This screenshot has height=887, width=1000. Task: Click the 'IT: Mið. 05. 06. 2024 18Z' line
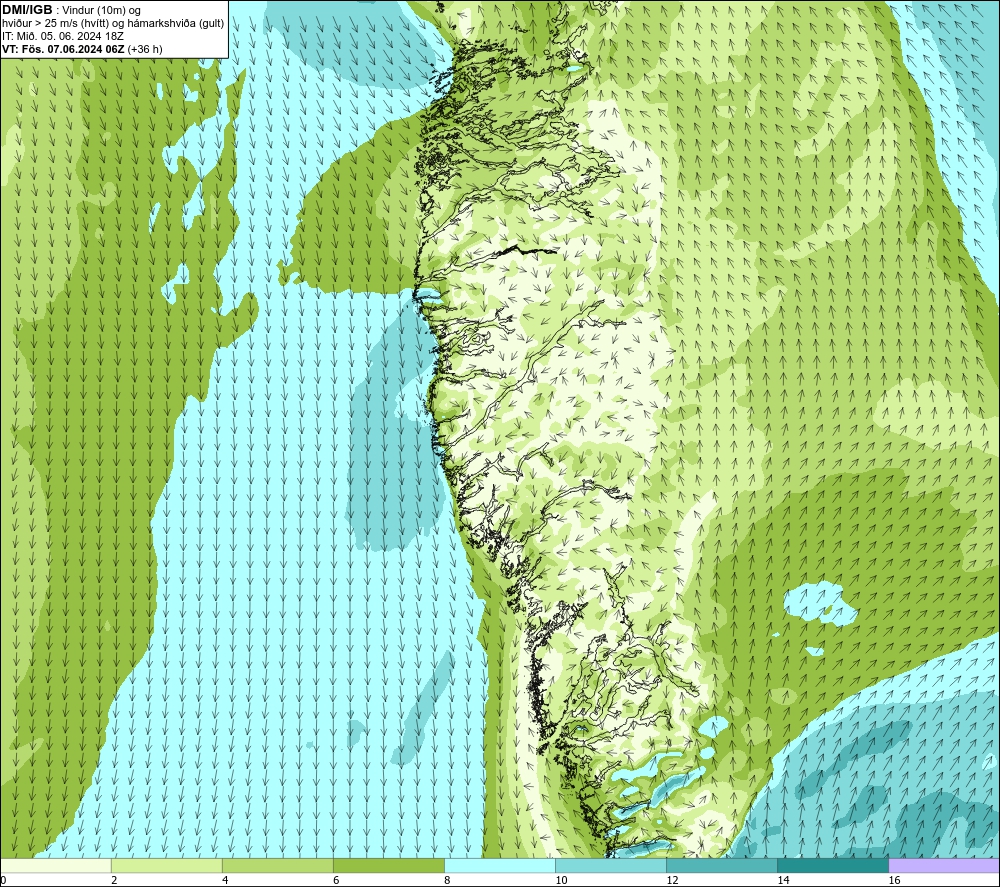tap(62, 36)
